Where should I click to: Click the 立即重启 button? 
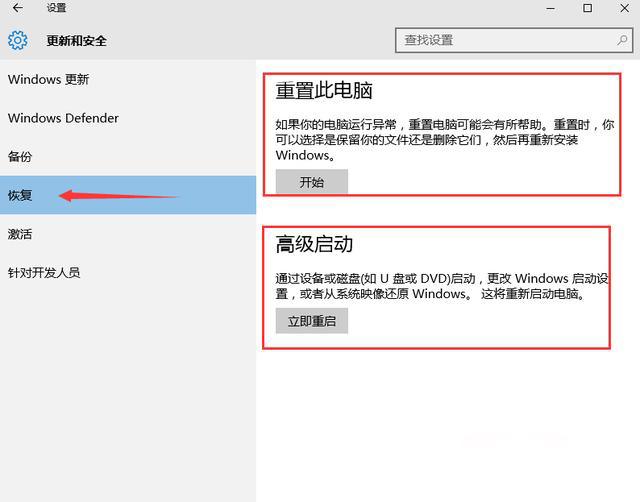pyautogui.click(x=311, y=321)
